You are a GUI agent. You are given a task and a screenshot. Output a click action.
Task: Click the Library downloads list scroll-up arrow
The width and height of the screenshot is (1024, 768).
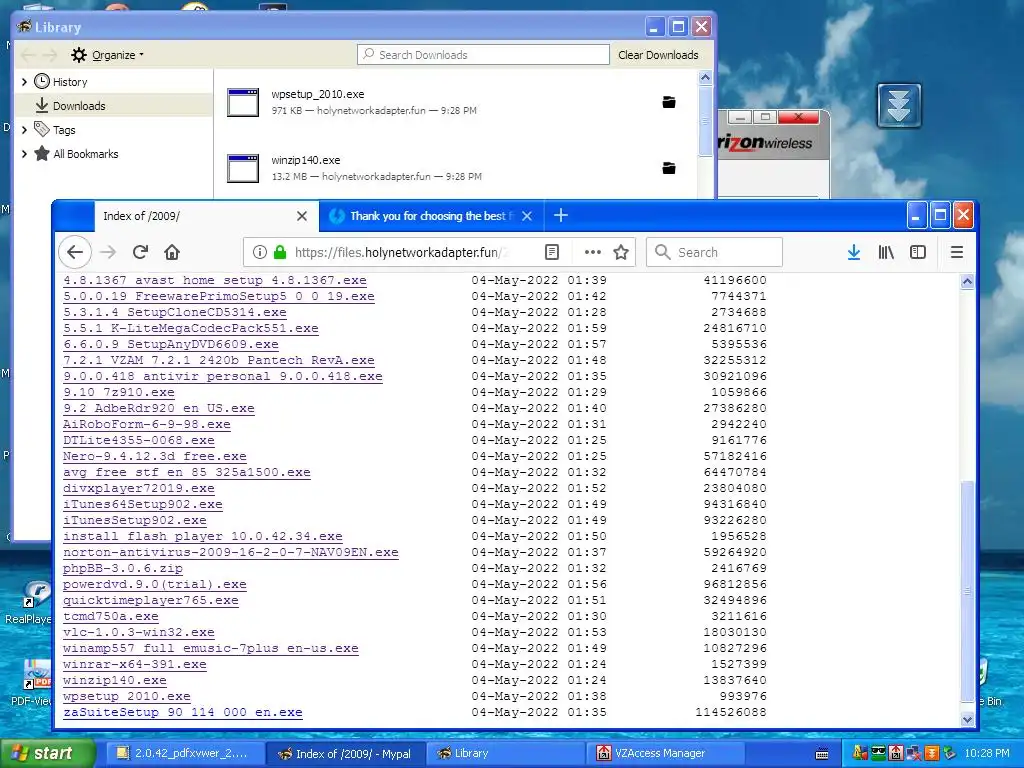705,78
